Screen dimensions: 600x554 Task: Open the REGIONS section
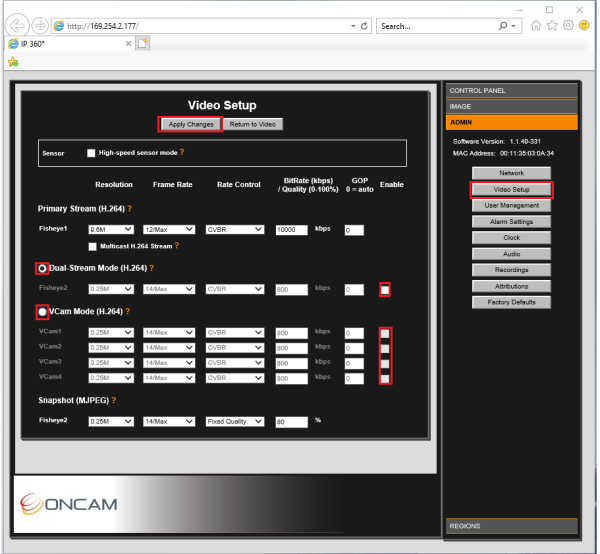point(512,526)
